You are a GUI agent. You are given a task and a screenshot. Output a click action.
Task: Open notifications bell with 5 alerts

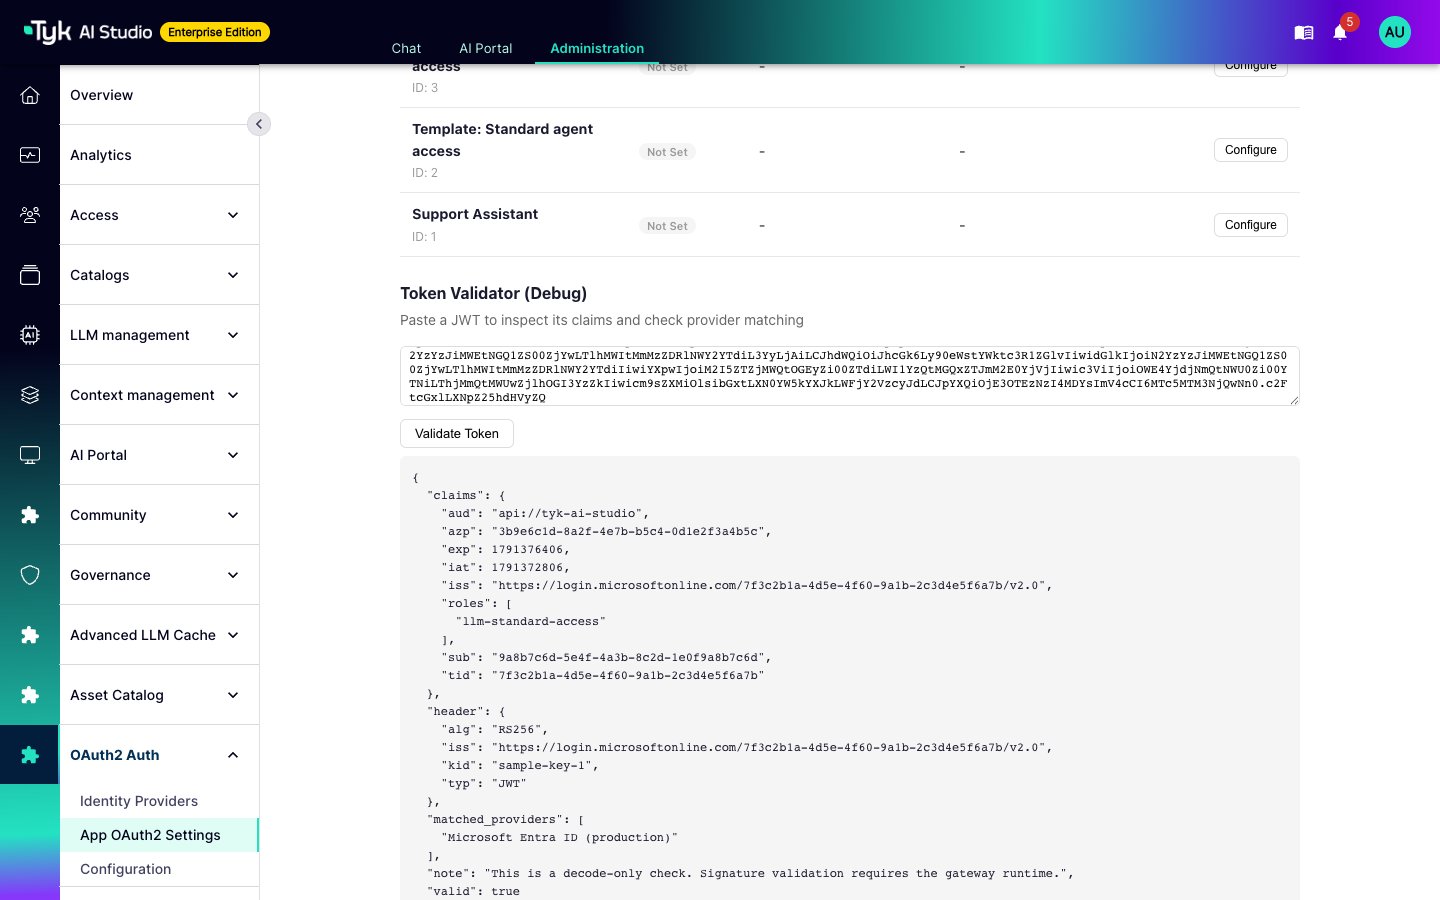point(1341,32)
